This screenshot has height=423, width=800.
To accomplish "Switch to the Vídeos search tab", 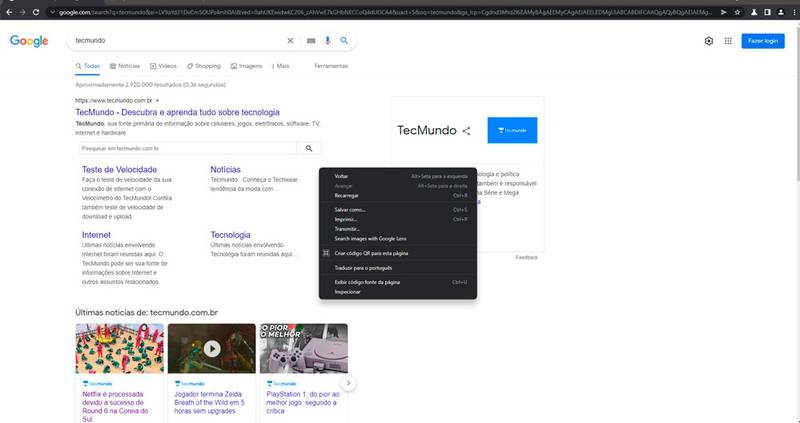I will click(x=163, y=66).
